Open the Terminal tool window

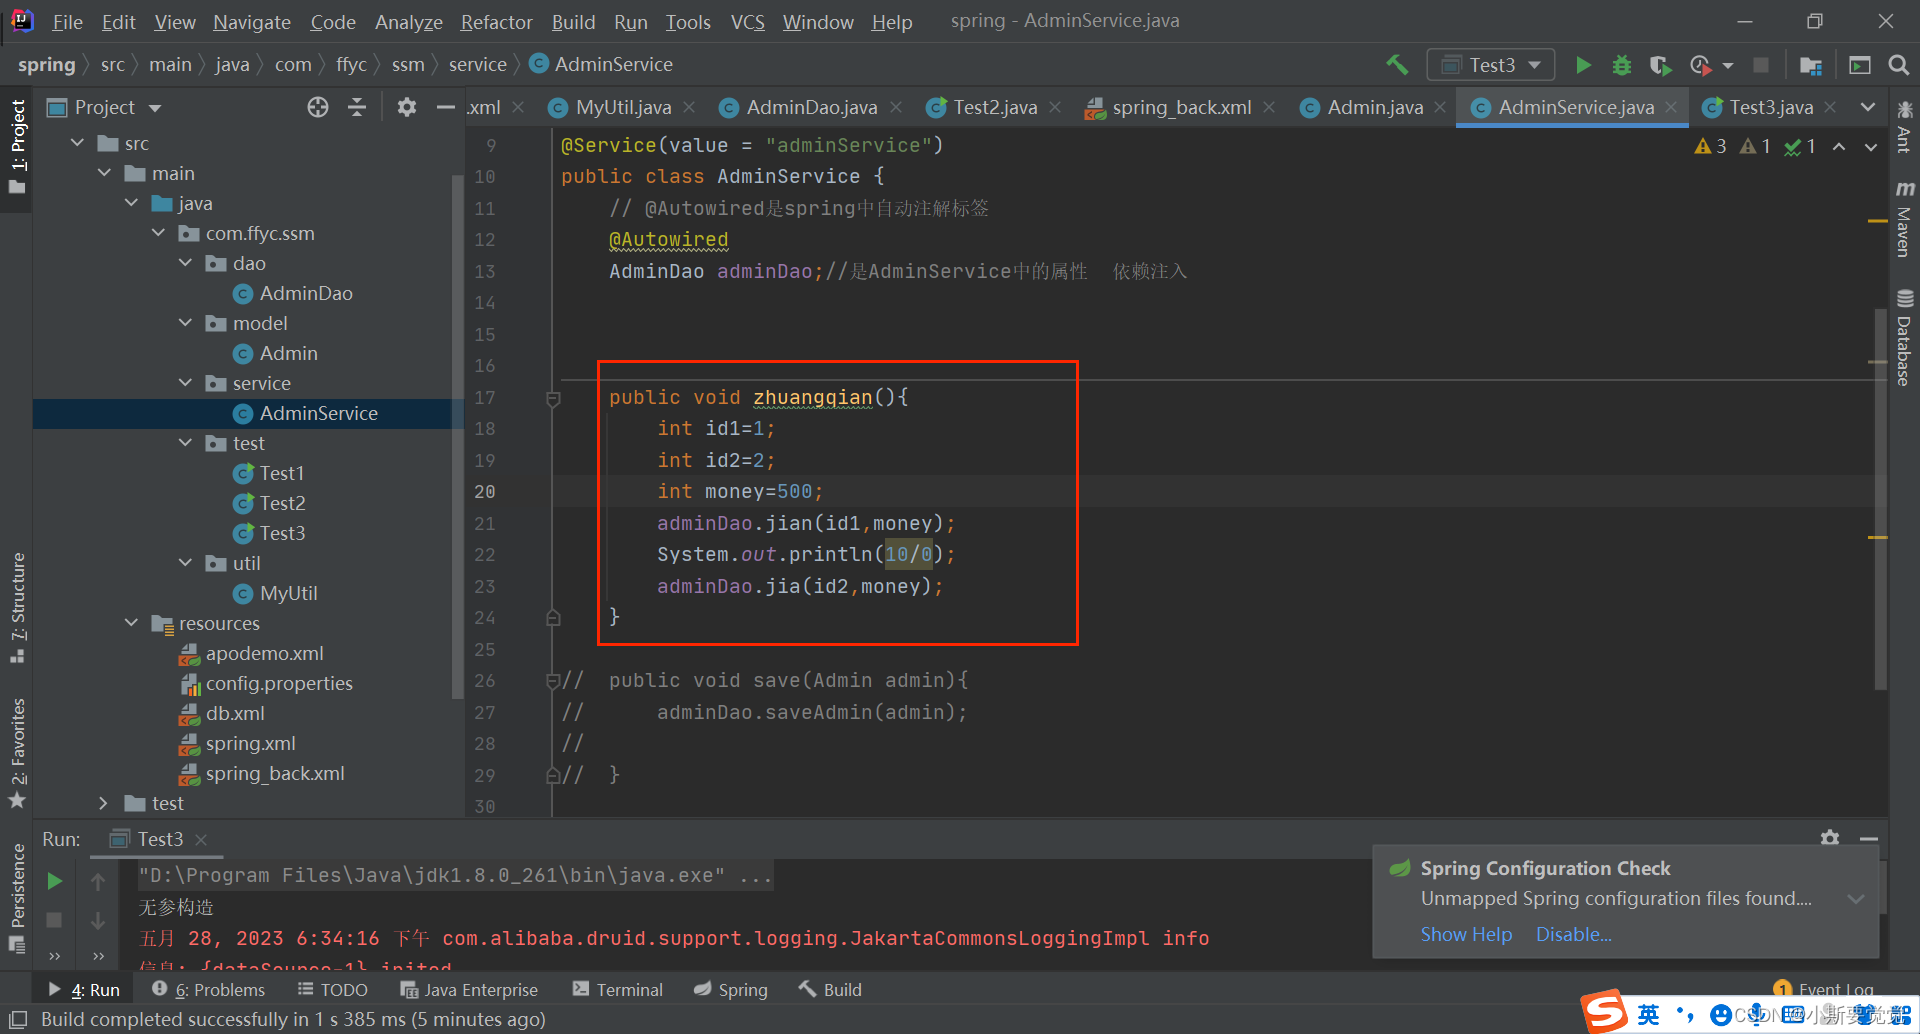(617, 989)
